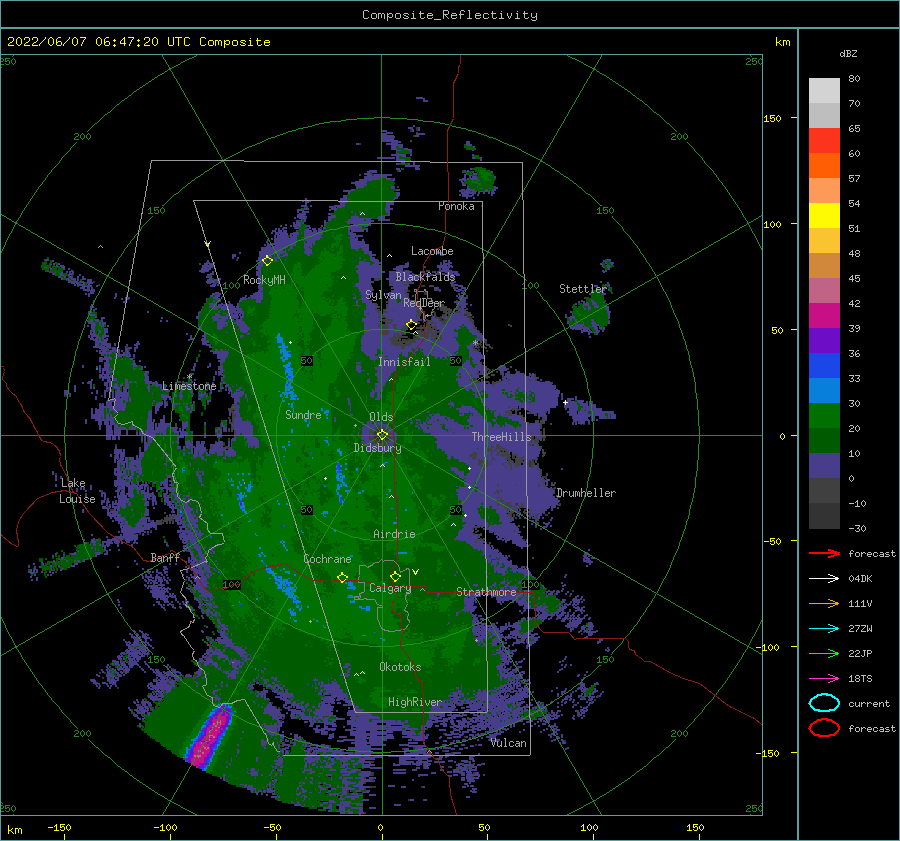The width and height of the screenshot is (900, 841).
Task: Select the Sundre label
Action: point(303,415)
